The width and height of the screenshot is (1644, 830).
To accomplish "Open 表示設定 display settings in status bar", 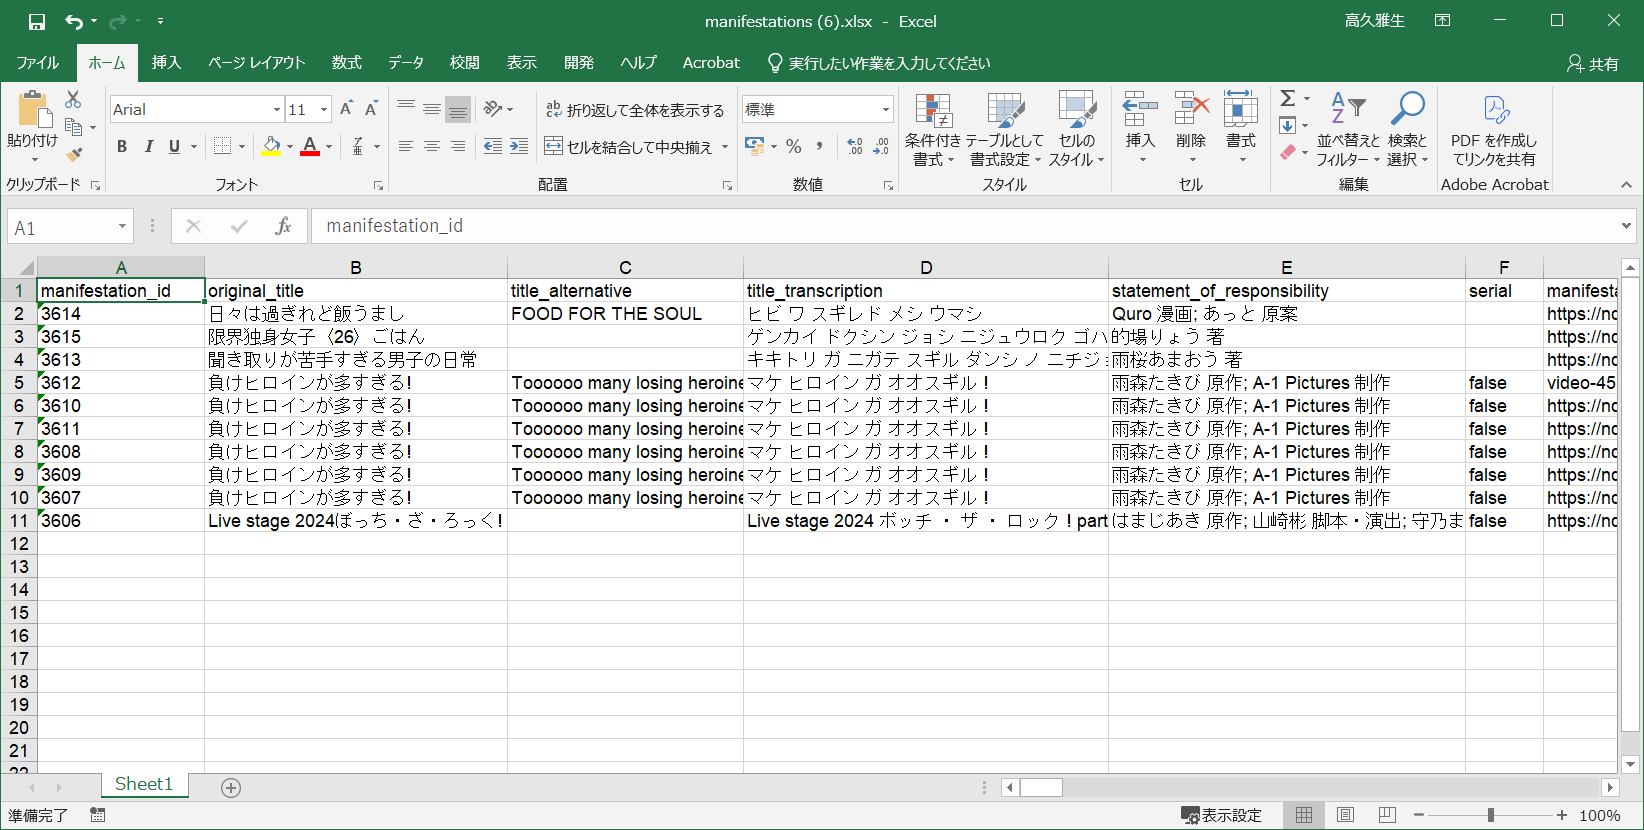I will coord(1221,815).
